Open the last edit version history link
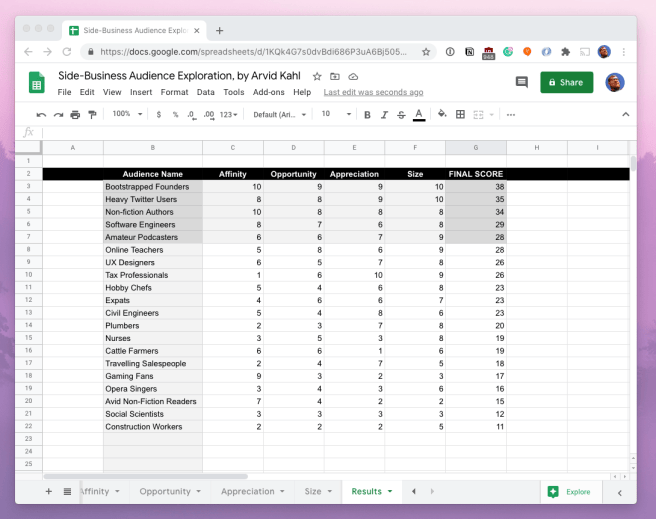This screenshot has height=519, width=656. [373, 92]
